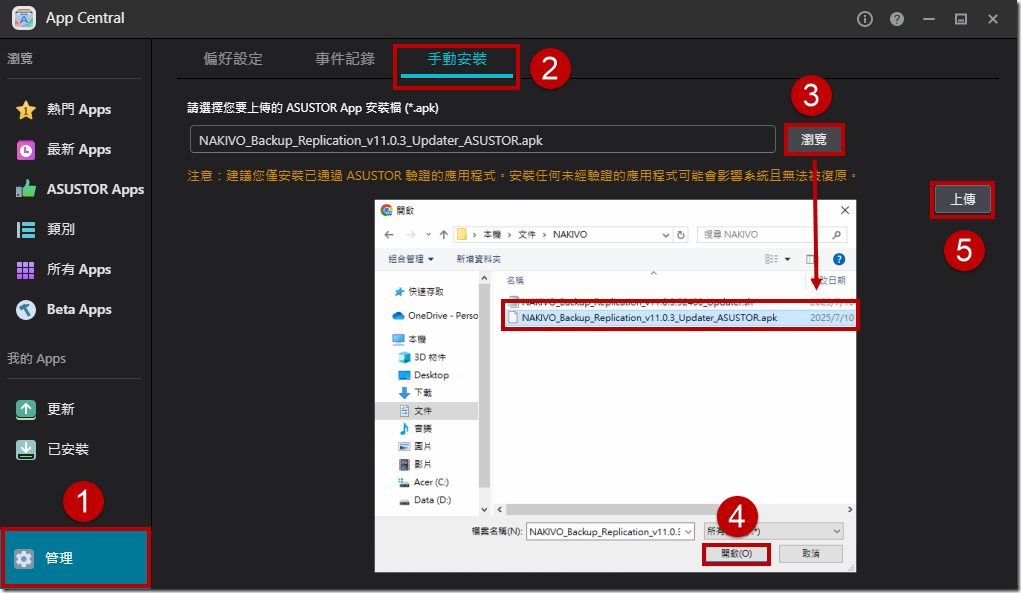
Task: Go forward in file dialog
Action: pyautogui.click(x=411, y=234)
